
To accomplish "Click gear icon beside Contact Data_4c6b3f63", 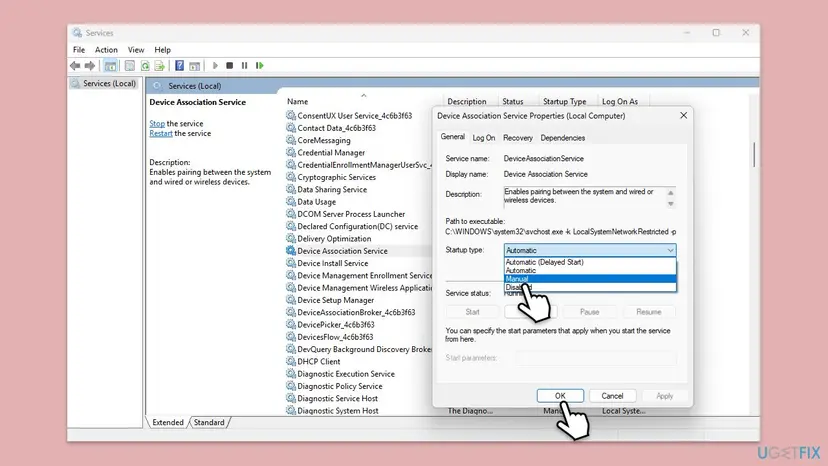I will 291,128.
